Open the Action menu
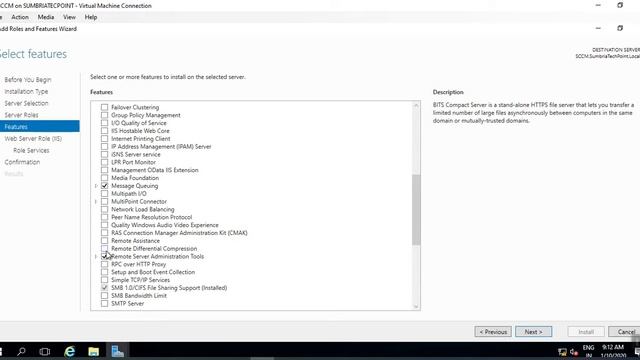This screenshot has width=640, height=360. pos(20,17)
